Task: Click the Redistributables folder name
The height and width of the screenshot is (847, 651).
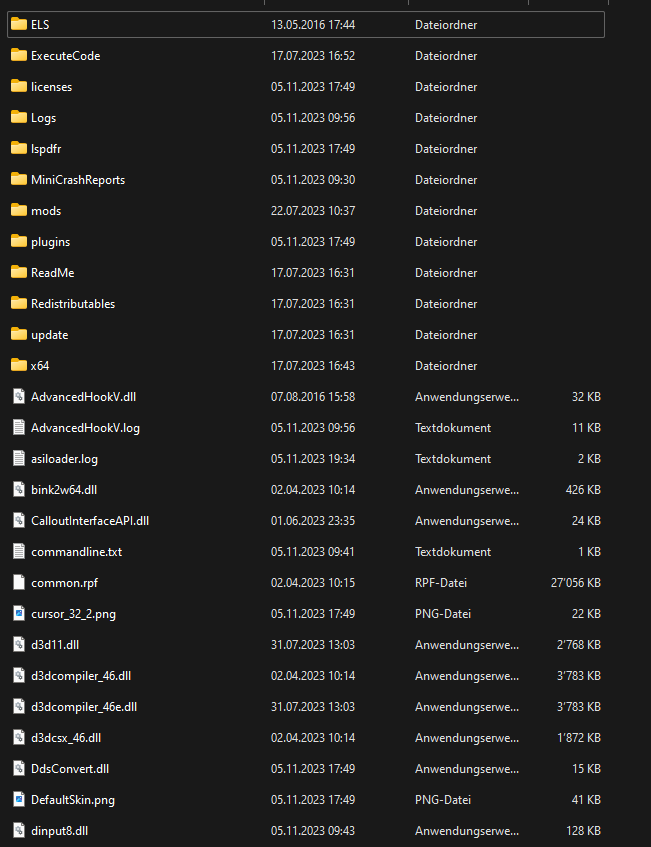Action: pyautogui.click(x=73, y=304)
